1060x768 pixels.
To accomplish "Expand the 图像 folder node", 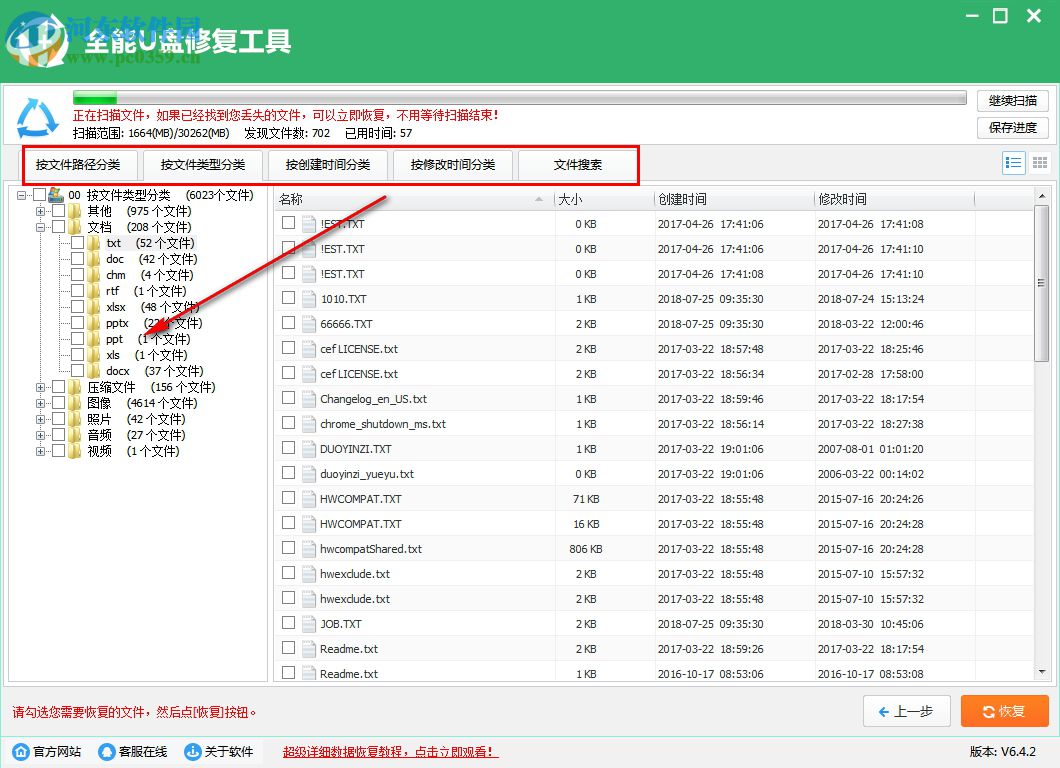I will (40, 403).
